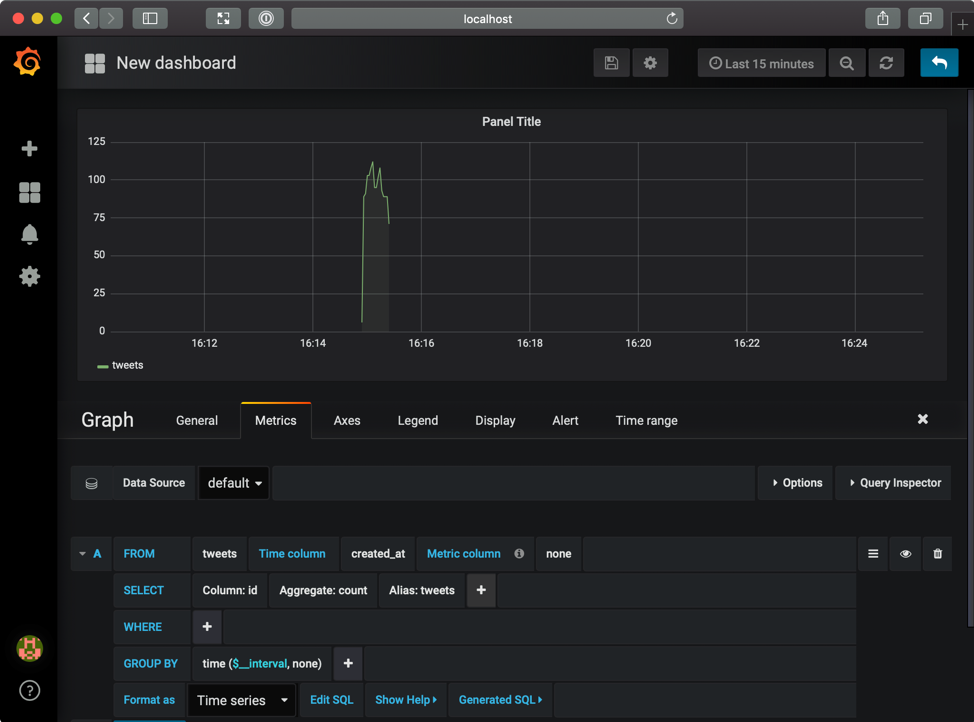The image size is (974, 722).
Task: Open the Configuration gear in the sidebar
Action: point(29,276)
